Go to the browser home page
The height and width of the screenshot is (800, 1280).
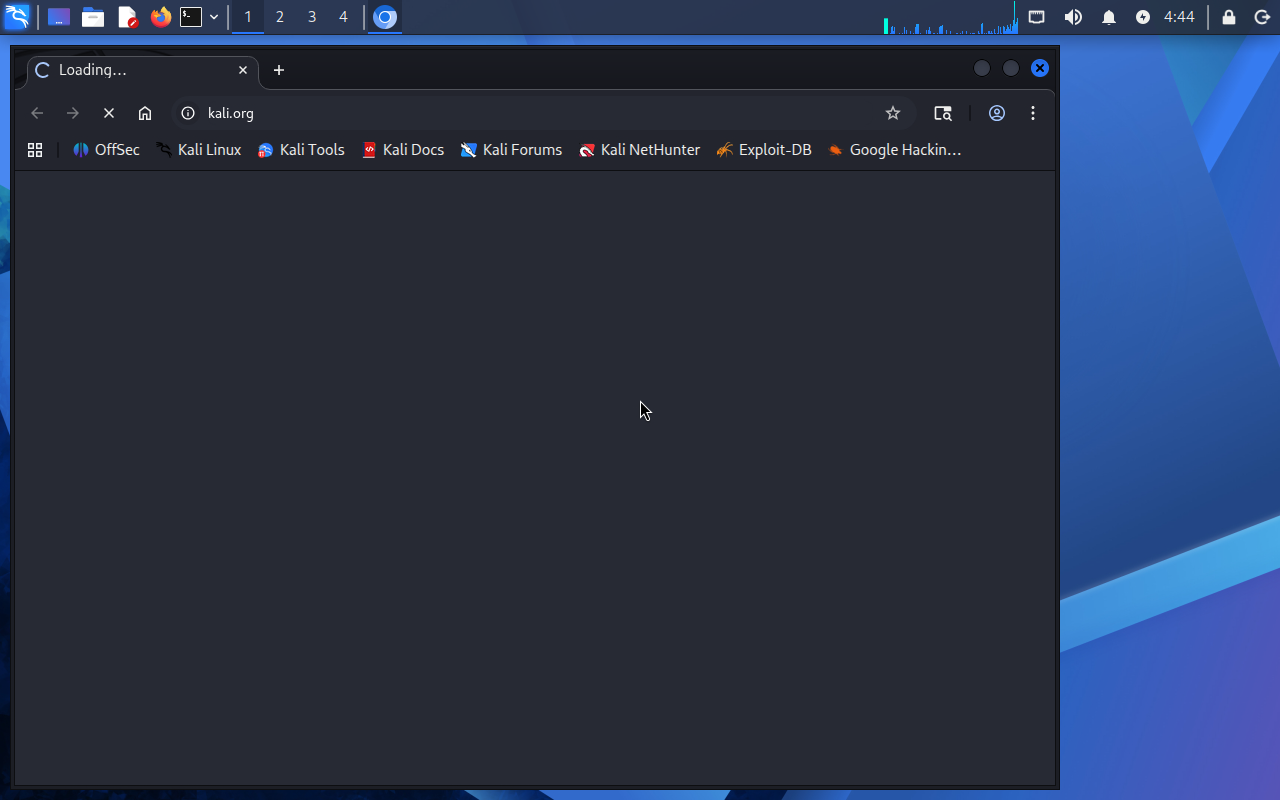click(145, 113)
